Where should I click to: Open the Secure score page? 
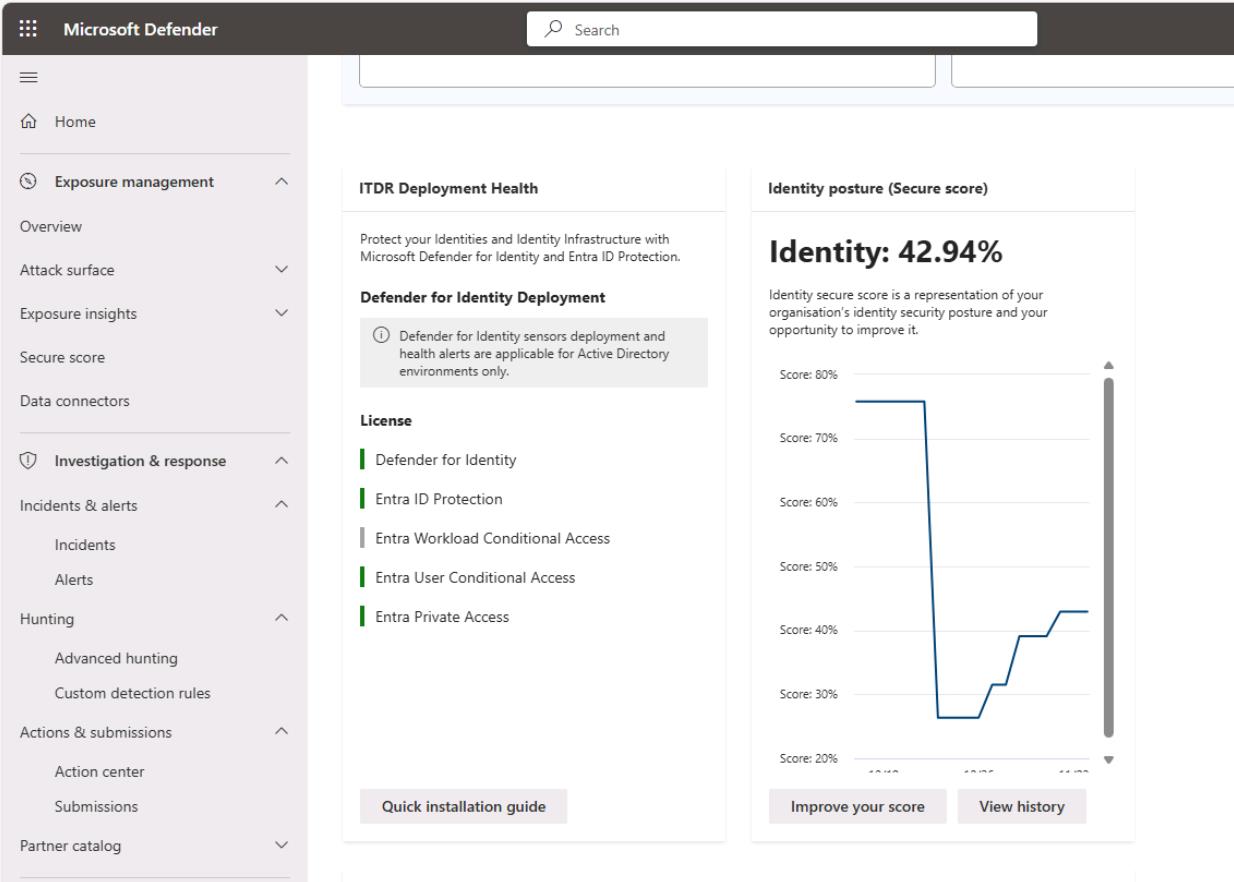pos(62,358)
